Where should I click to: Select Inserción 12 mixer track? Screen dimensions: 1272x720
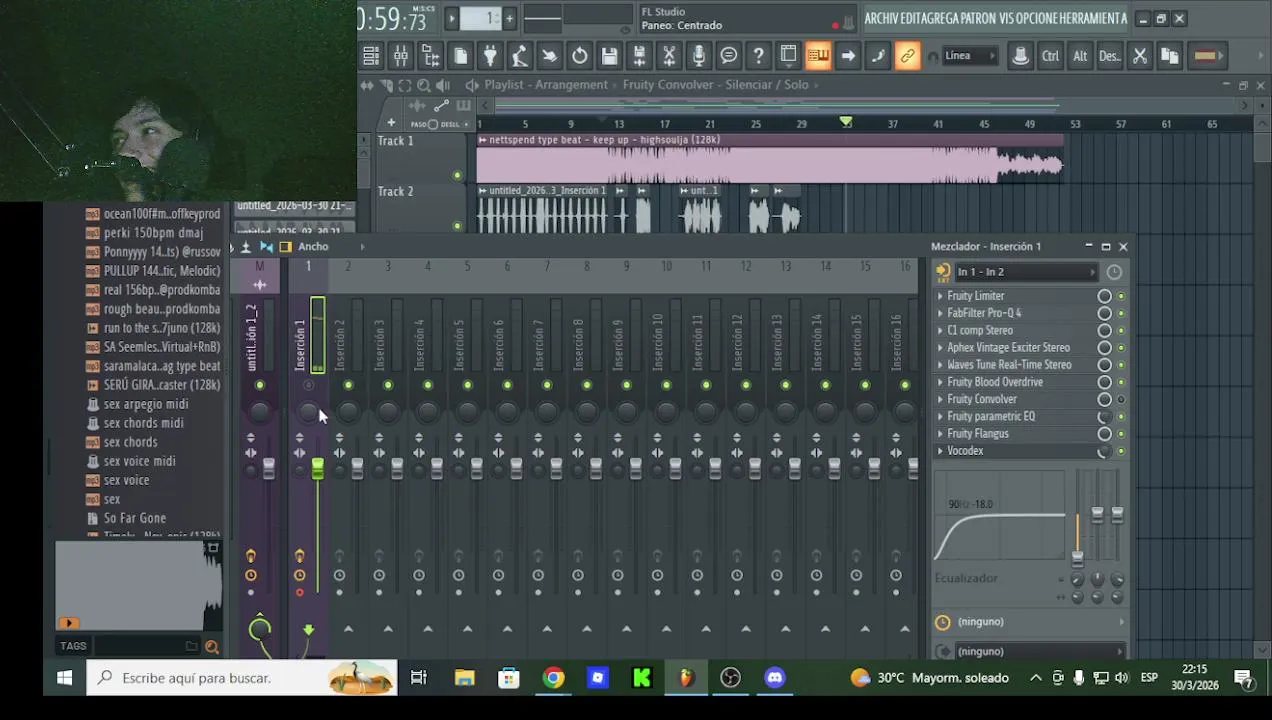pos(746,330)
